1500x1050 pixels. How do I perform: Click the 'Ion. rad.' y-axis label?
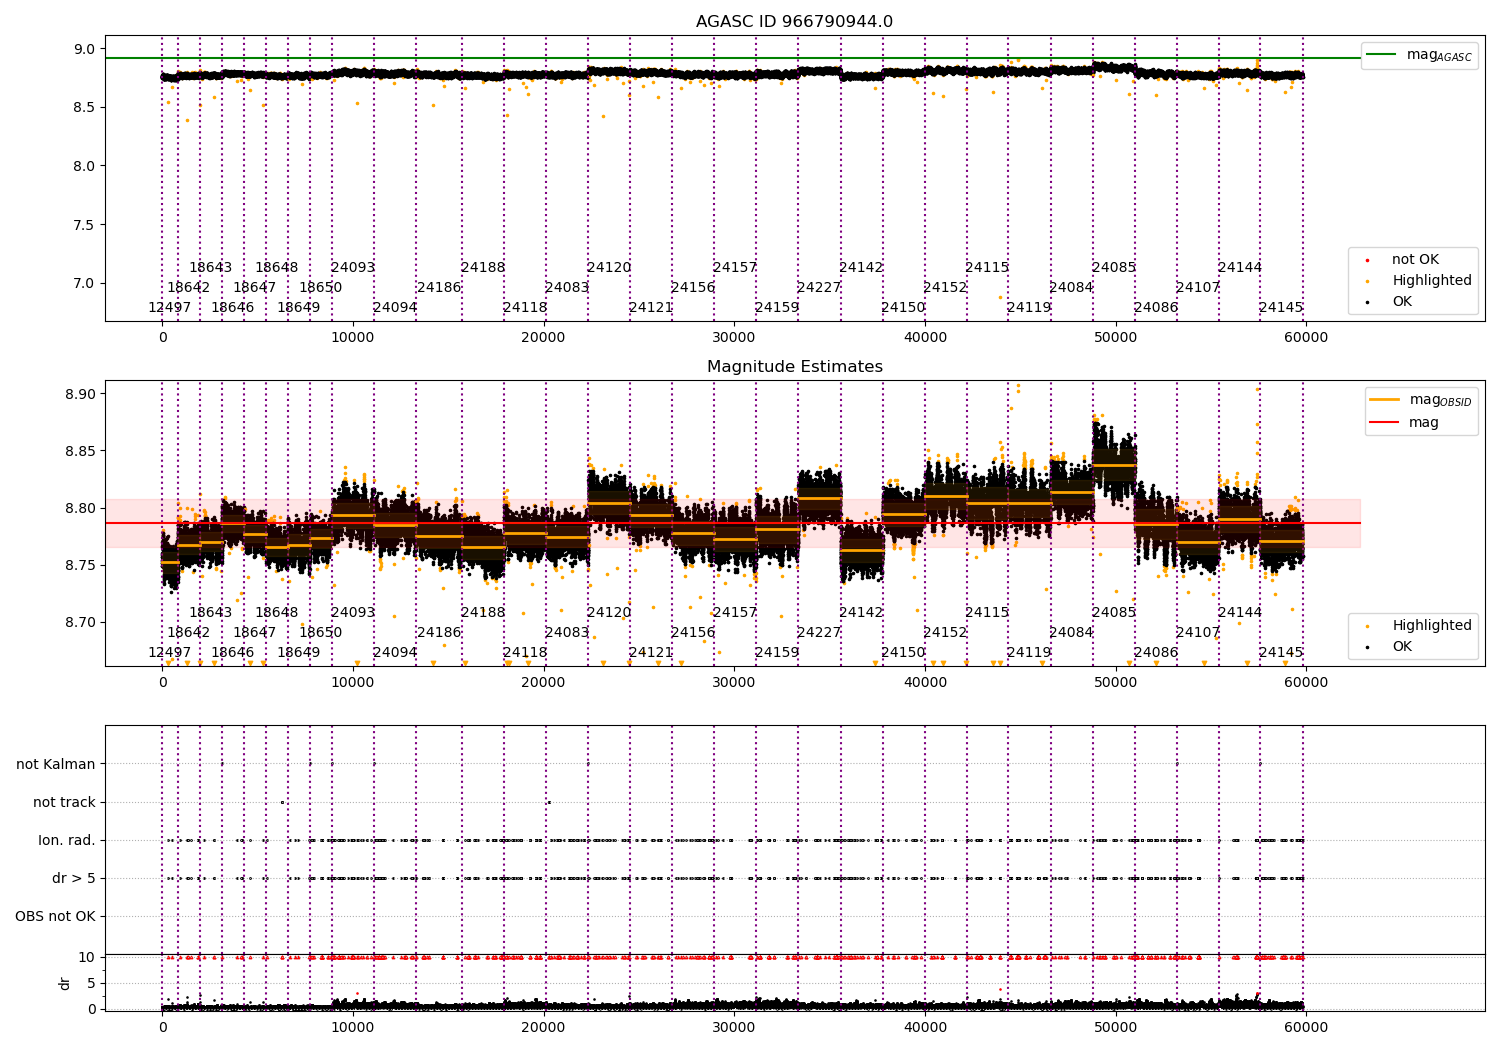pyautogui.click(x=67, y=840)
